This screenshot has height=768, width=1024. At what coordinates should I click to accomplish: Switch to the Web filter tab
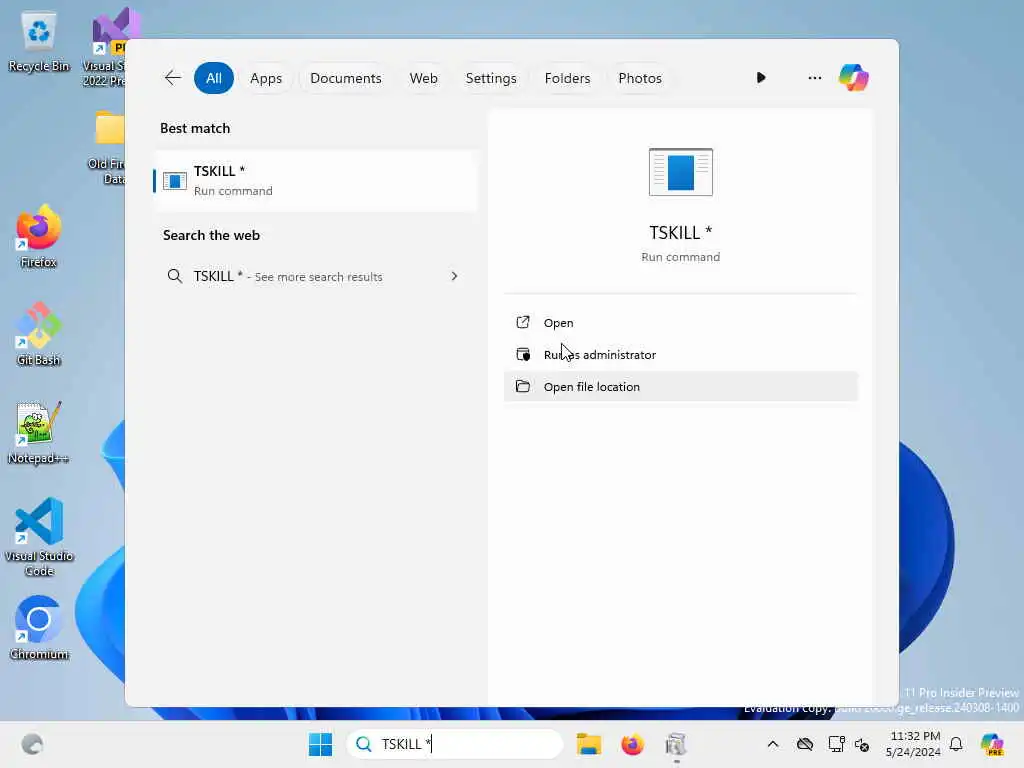(x=423, y=78)
